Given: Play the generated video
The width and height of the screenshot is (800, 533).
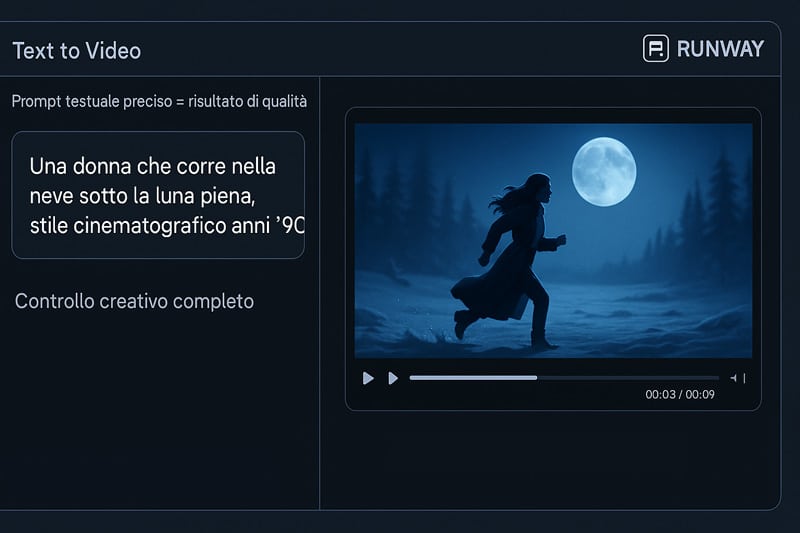Looking at the screenshot, I should point(368,378).
